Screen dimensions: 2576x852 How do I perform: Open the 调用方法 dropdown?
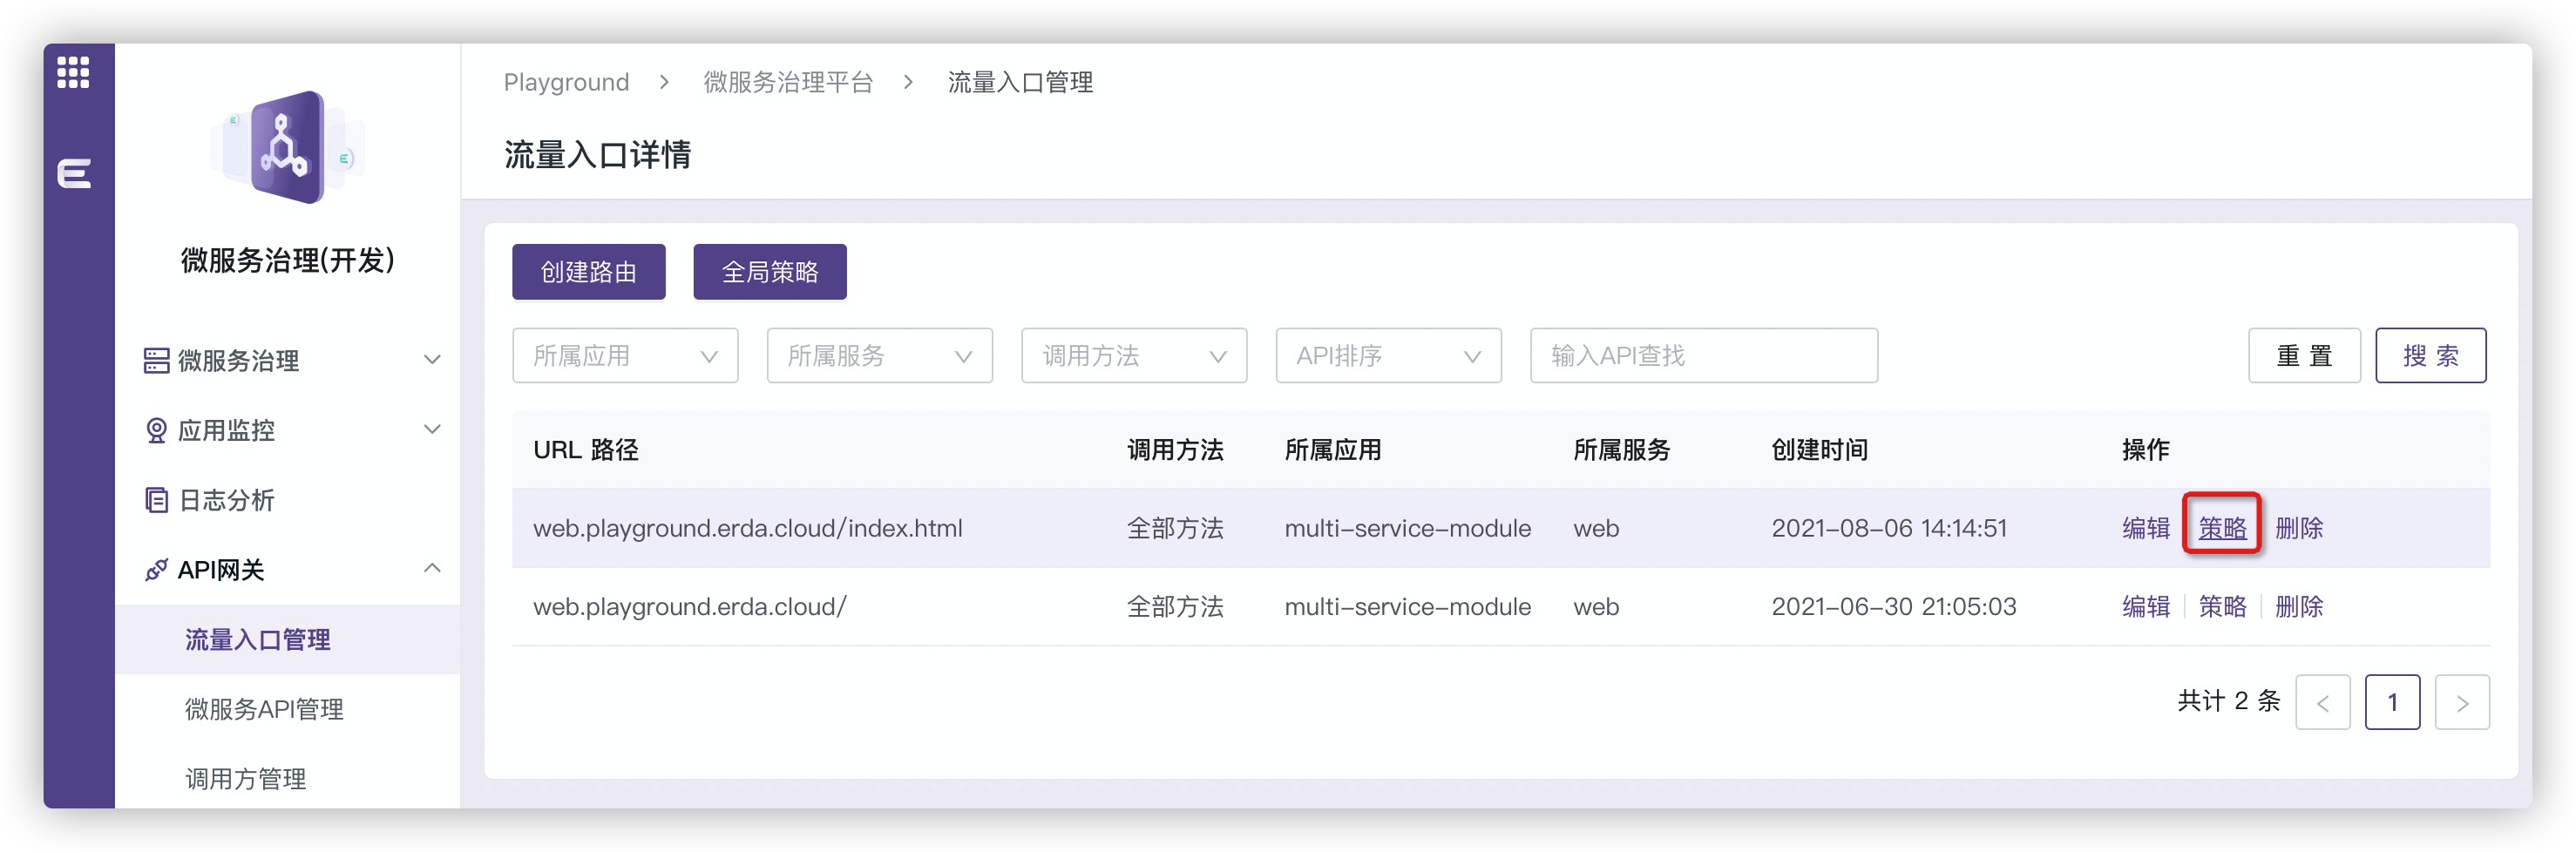click(x=1133, y=355)
